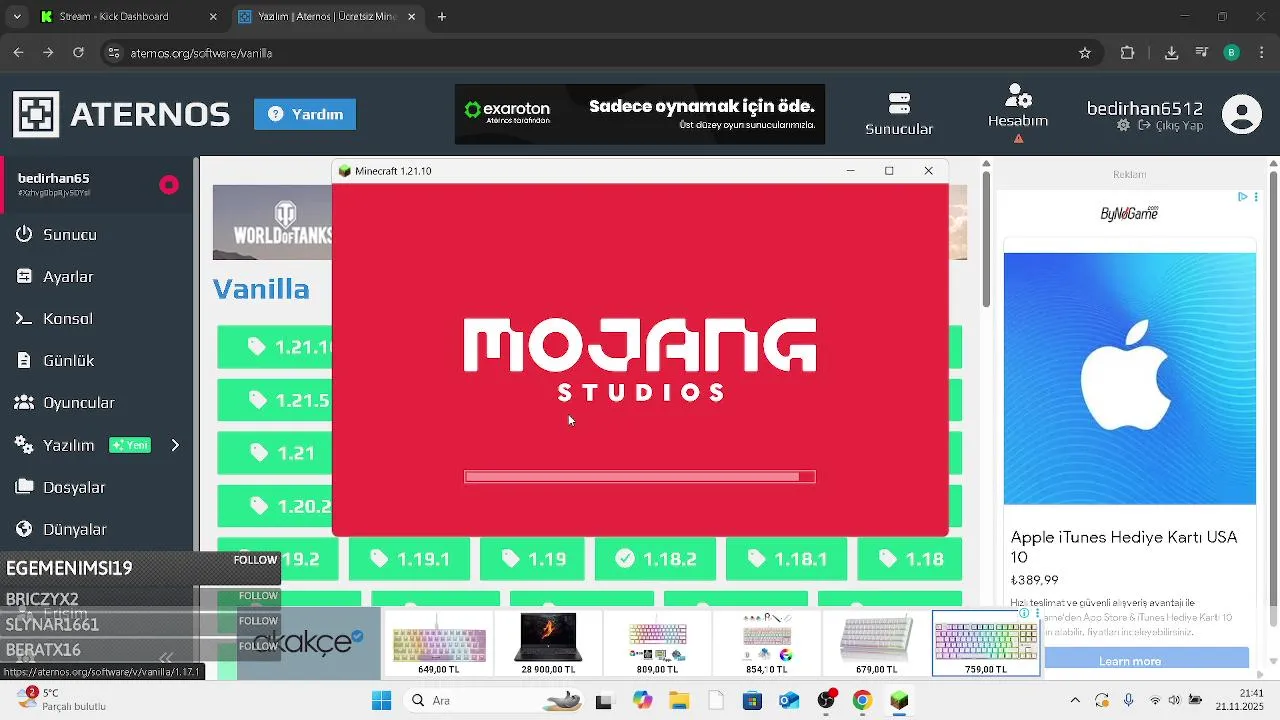Image resolution: width=1280 pixels, height=720 pixels.
Task: Click the AdChoices icon on Apple ad
Action: (x=1242, y=197)
